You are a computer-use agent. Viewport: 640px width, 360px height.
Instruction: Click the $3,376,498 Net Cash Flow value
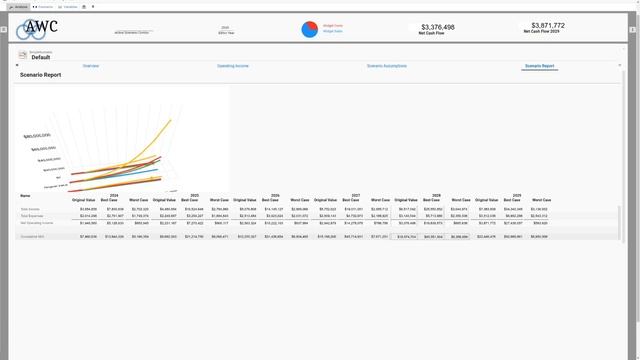(438, 27)
